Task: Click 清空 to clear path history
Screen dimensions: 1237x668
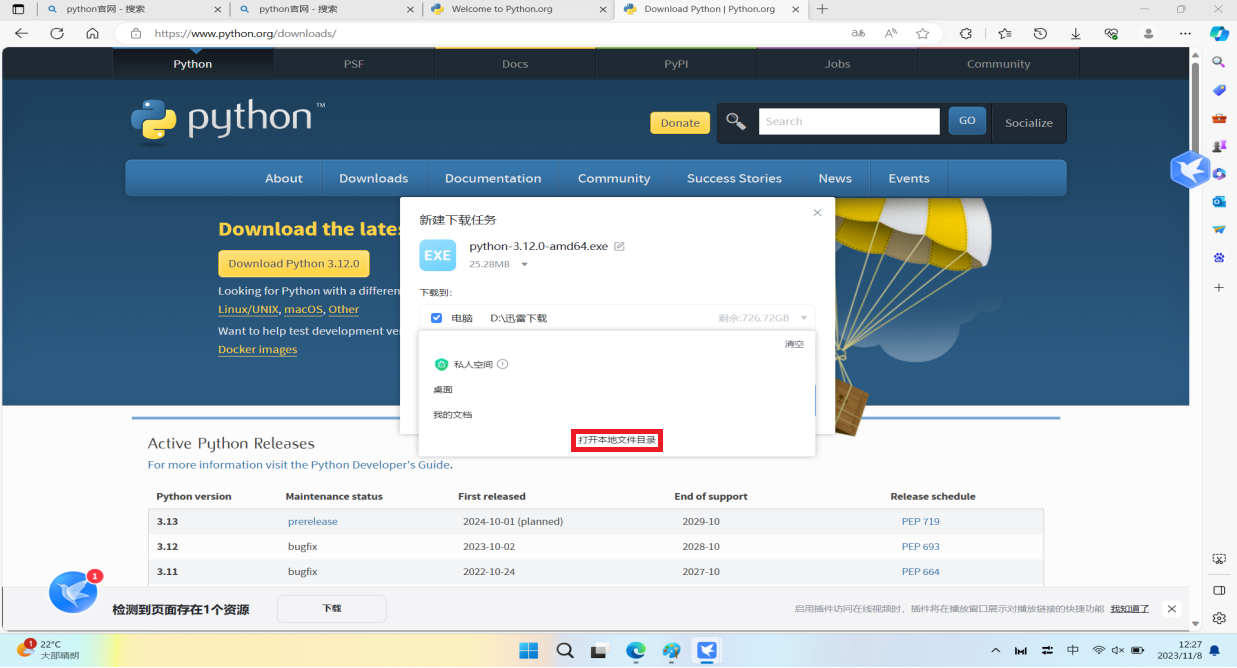Action: 794,344
